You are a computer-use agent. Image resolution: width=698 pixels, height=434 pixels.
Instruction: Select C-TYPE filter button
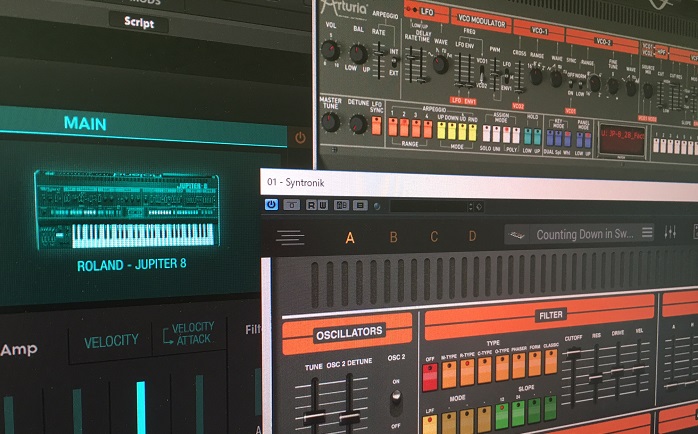click(484, 369)
